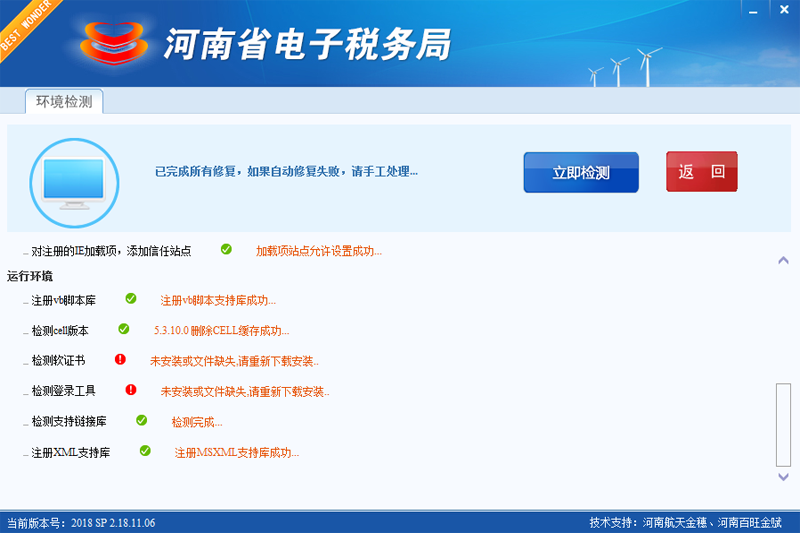Select the 检测cell版本 item
The image size is (800, 533).
pyautogui.click(x=60, y=331)
